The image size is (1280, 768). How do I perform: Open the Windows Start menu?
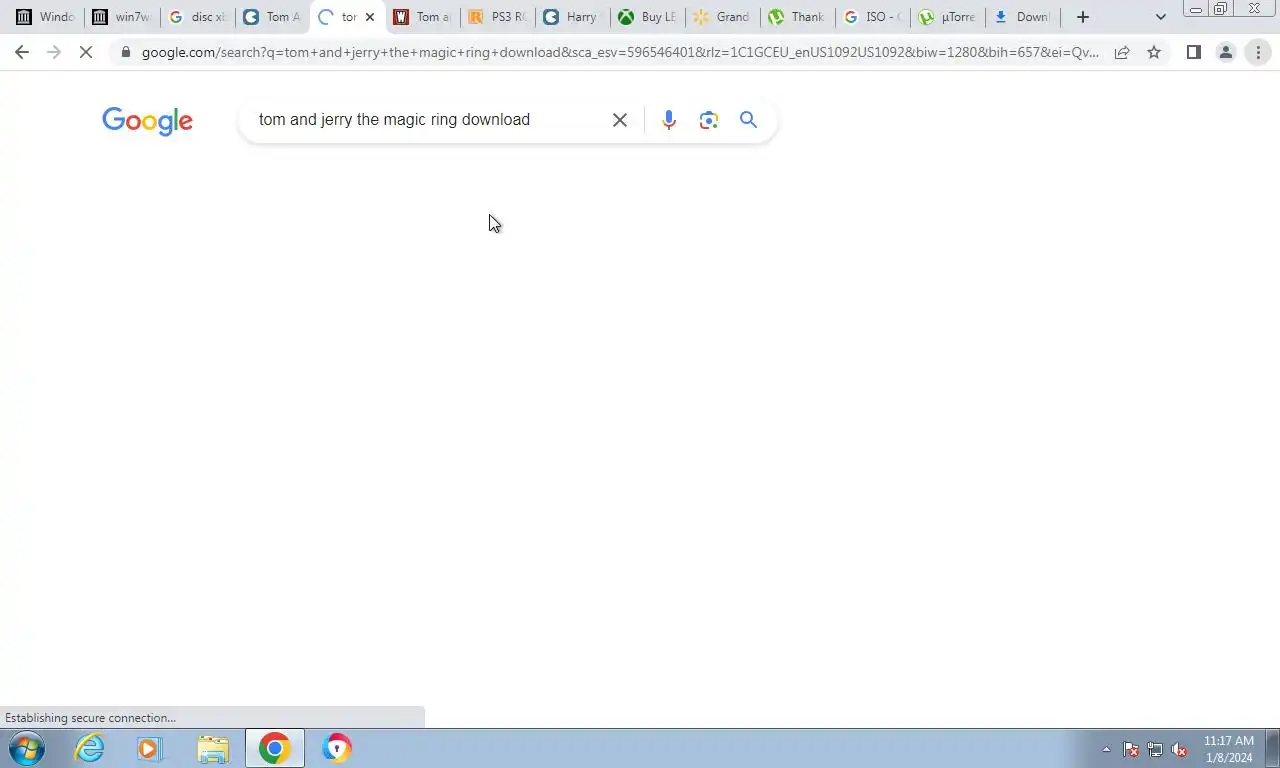coord(27,748)
